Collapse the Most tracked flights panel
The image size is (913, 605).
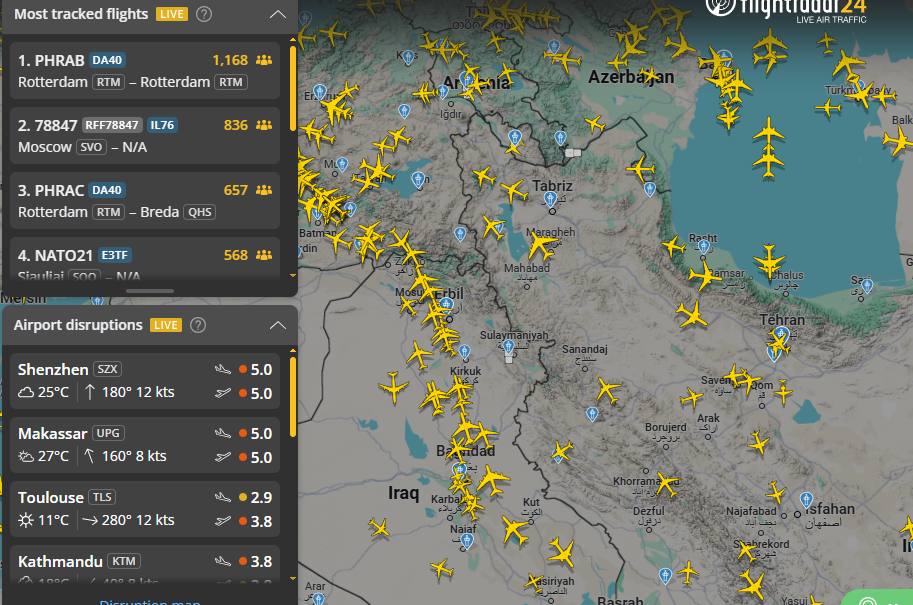coord(278,14)
